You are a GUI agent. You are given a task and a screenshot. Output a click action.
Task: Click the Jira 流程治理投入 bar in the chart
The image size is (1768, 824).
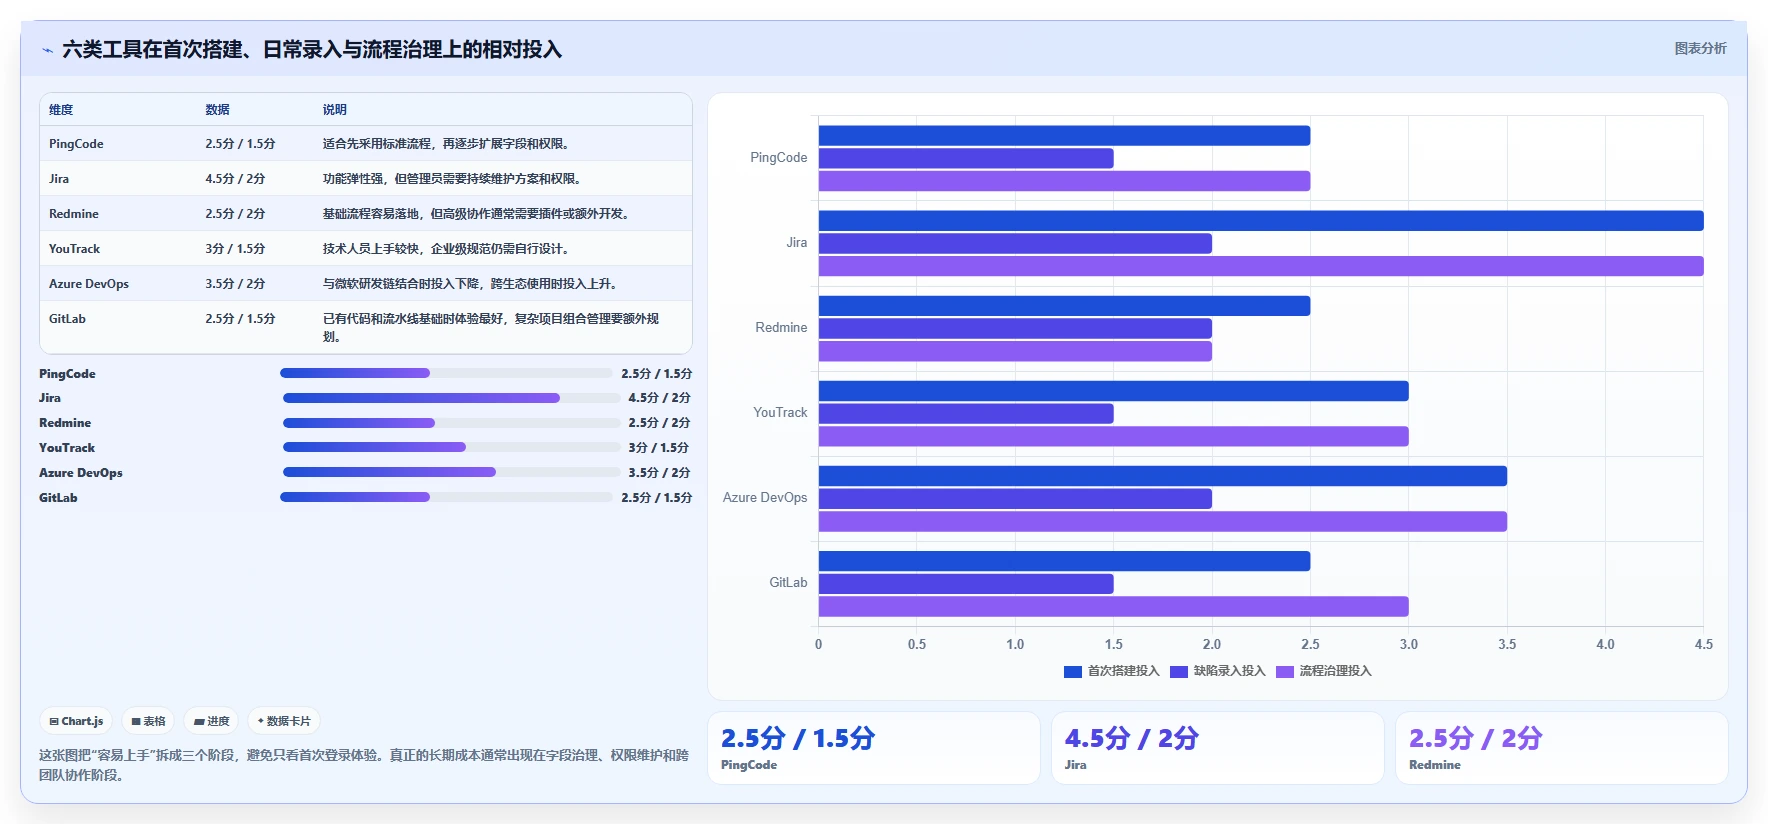(x=1261, y=266)
